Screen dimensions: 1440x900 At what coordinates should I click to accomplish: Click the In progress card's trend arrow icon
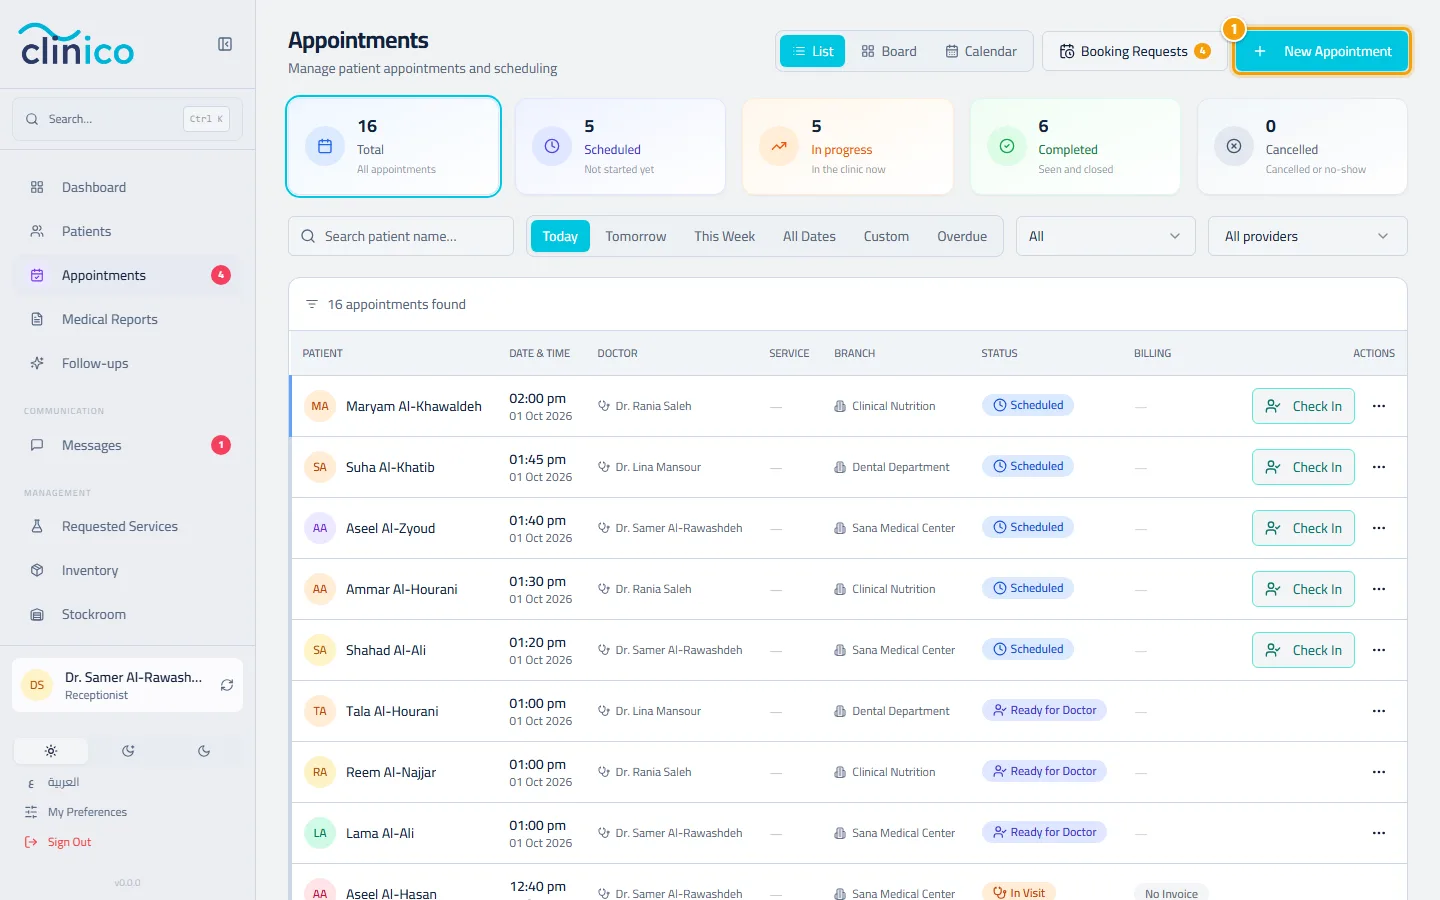click(779, 146)
